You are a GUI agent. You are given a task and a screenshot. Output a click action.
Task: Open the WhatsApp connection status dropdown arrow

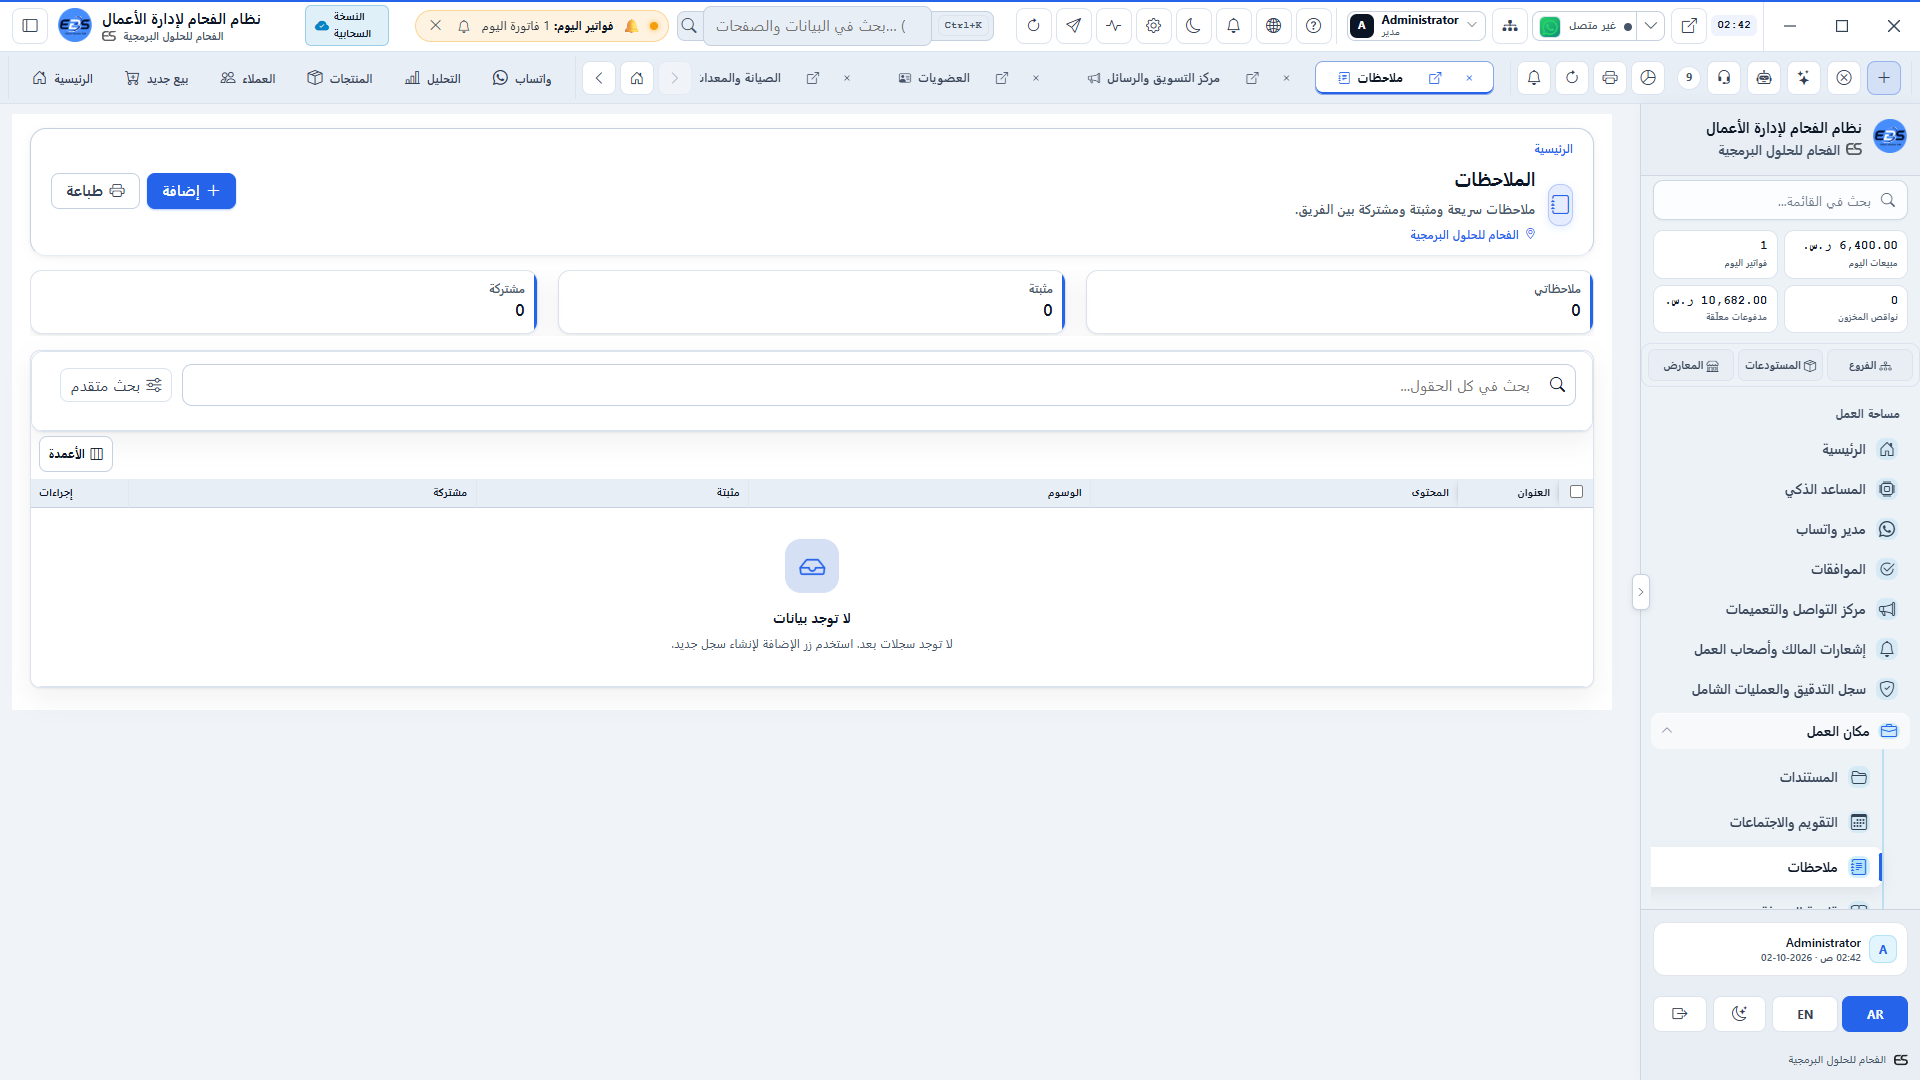click(1651, 26)
